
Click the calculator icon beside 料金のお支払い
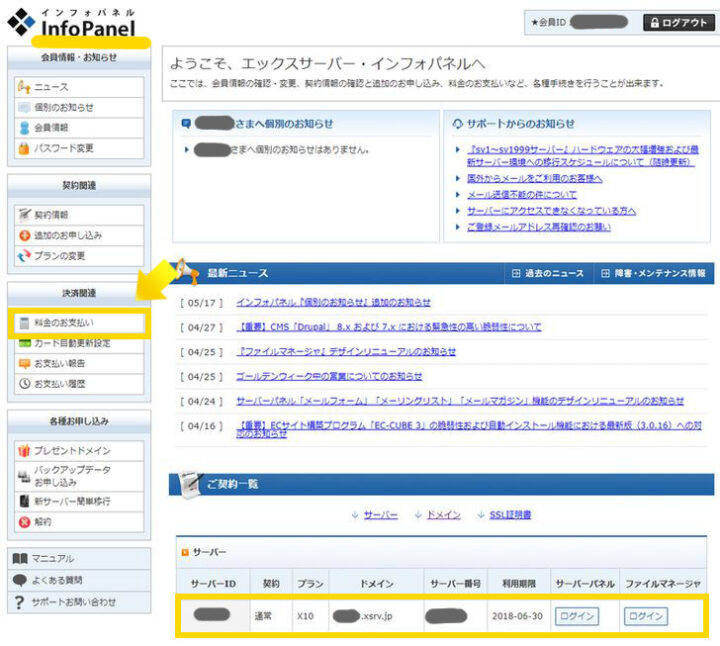[24, 323]
